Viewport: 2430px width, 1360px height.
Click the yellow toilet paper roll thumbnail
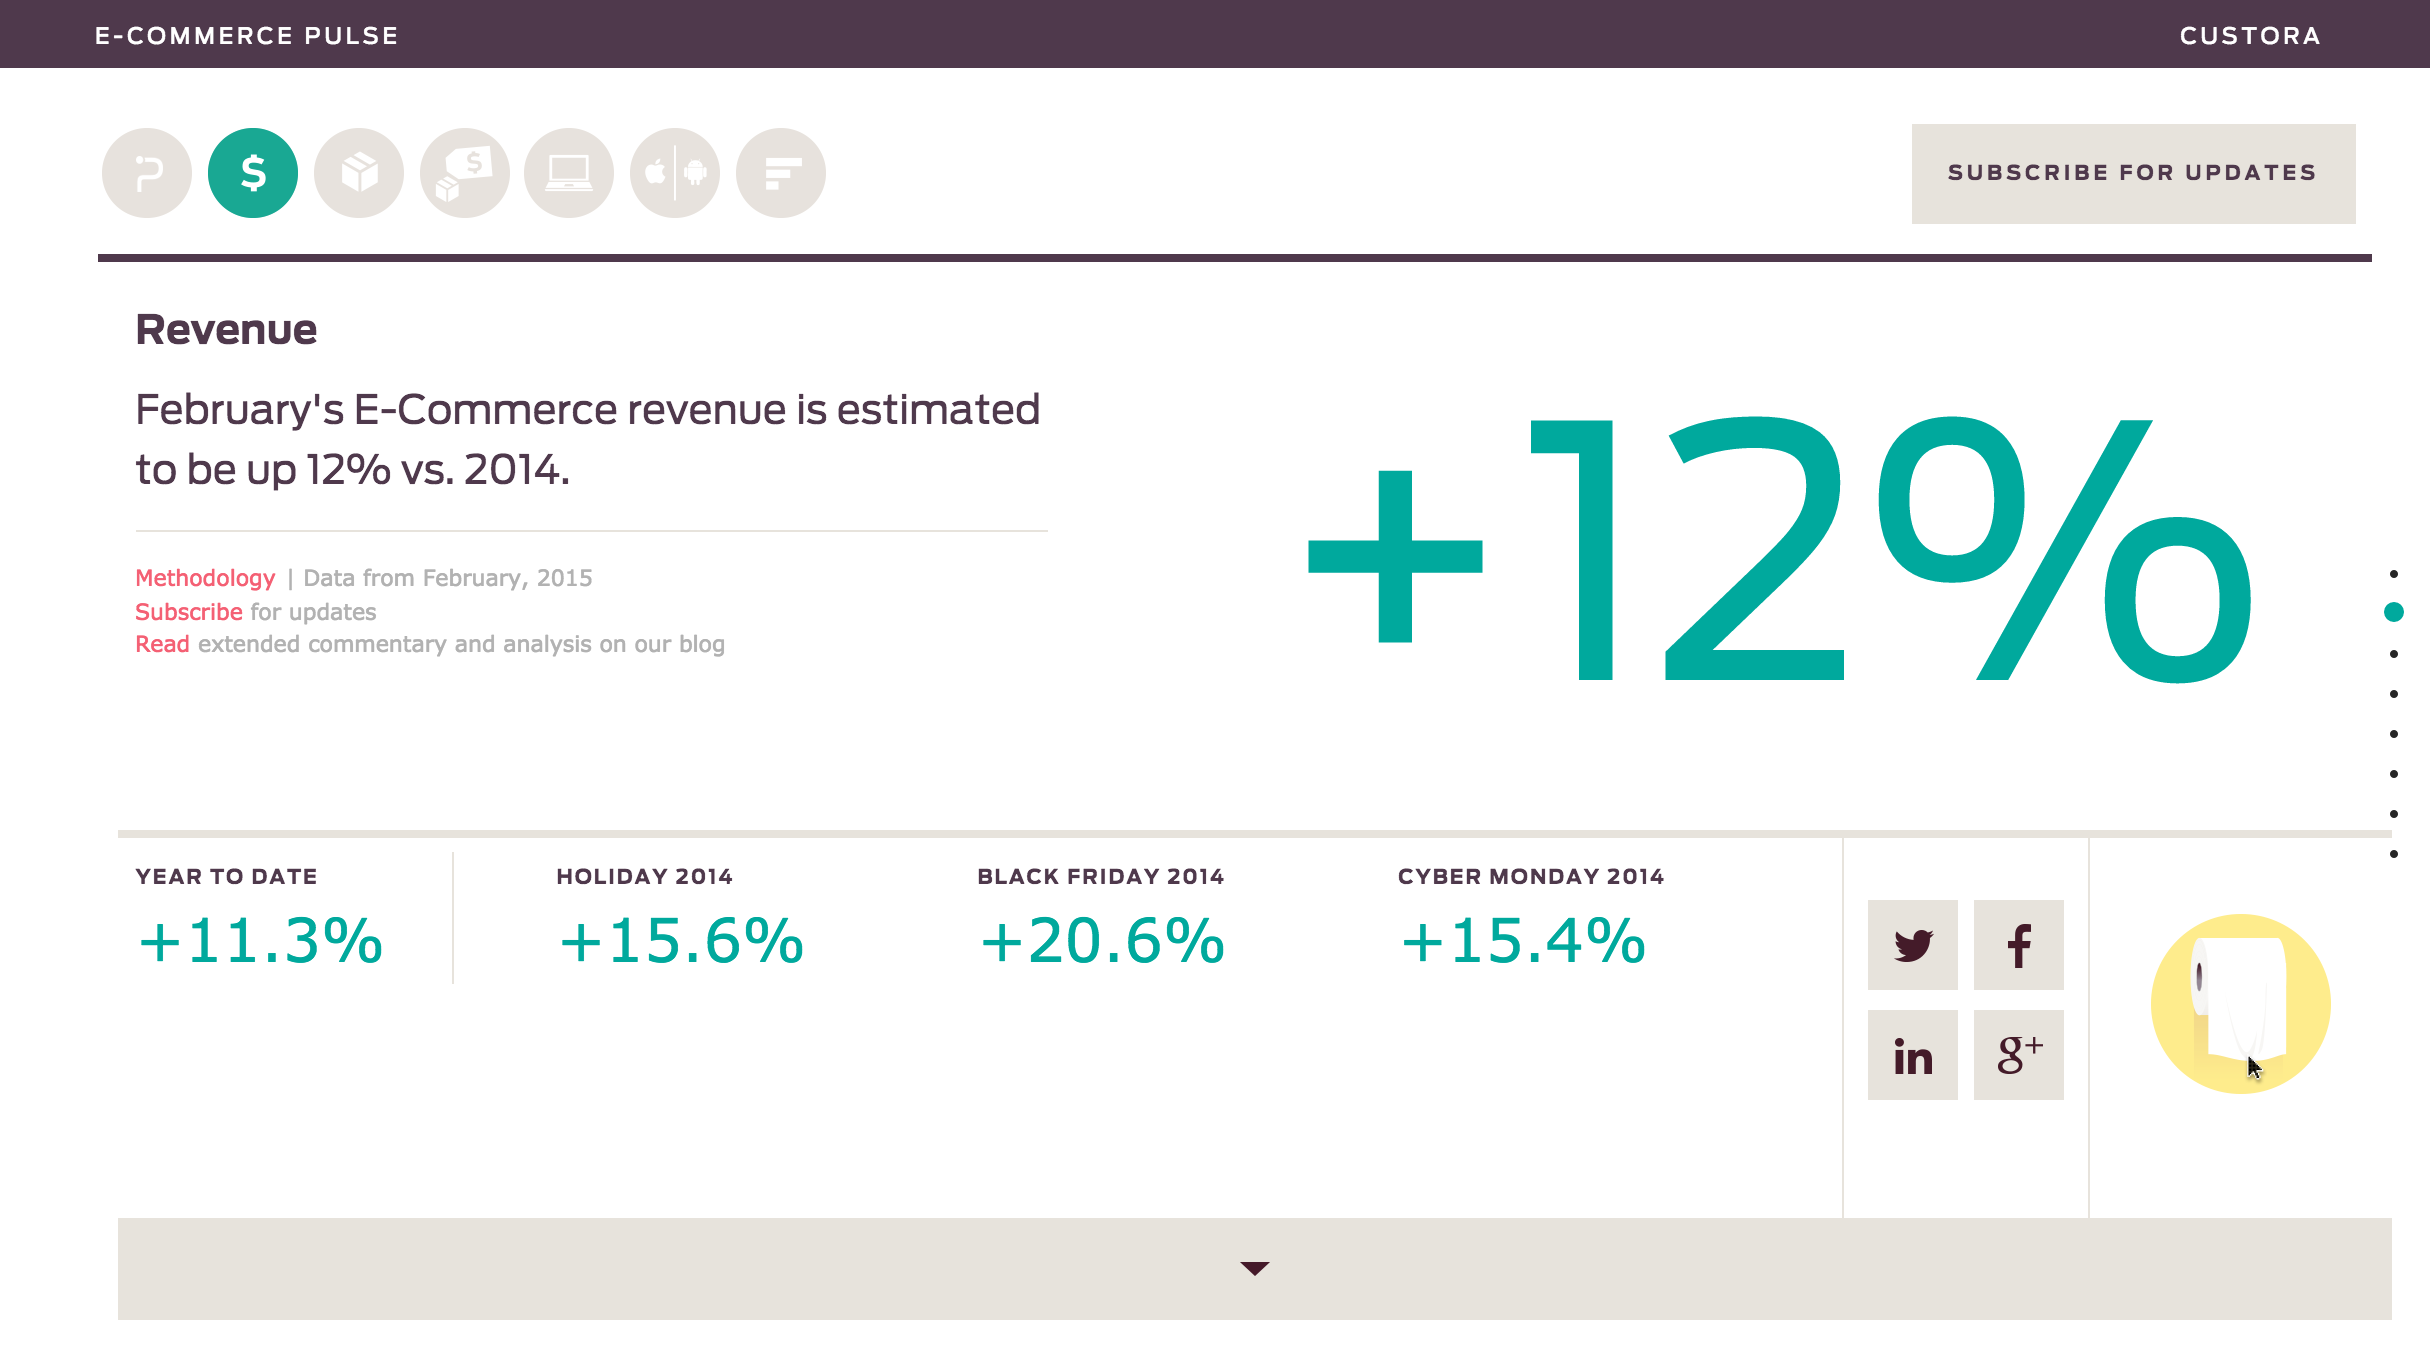tap(2240, 1003)
